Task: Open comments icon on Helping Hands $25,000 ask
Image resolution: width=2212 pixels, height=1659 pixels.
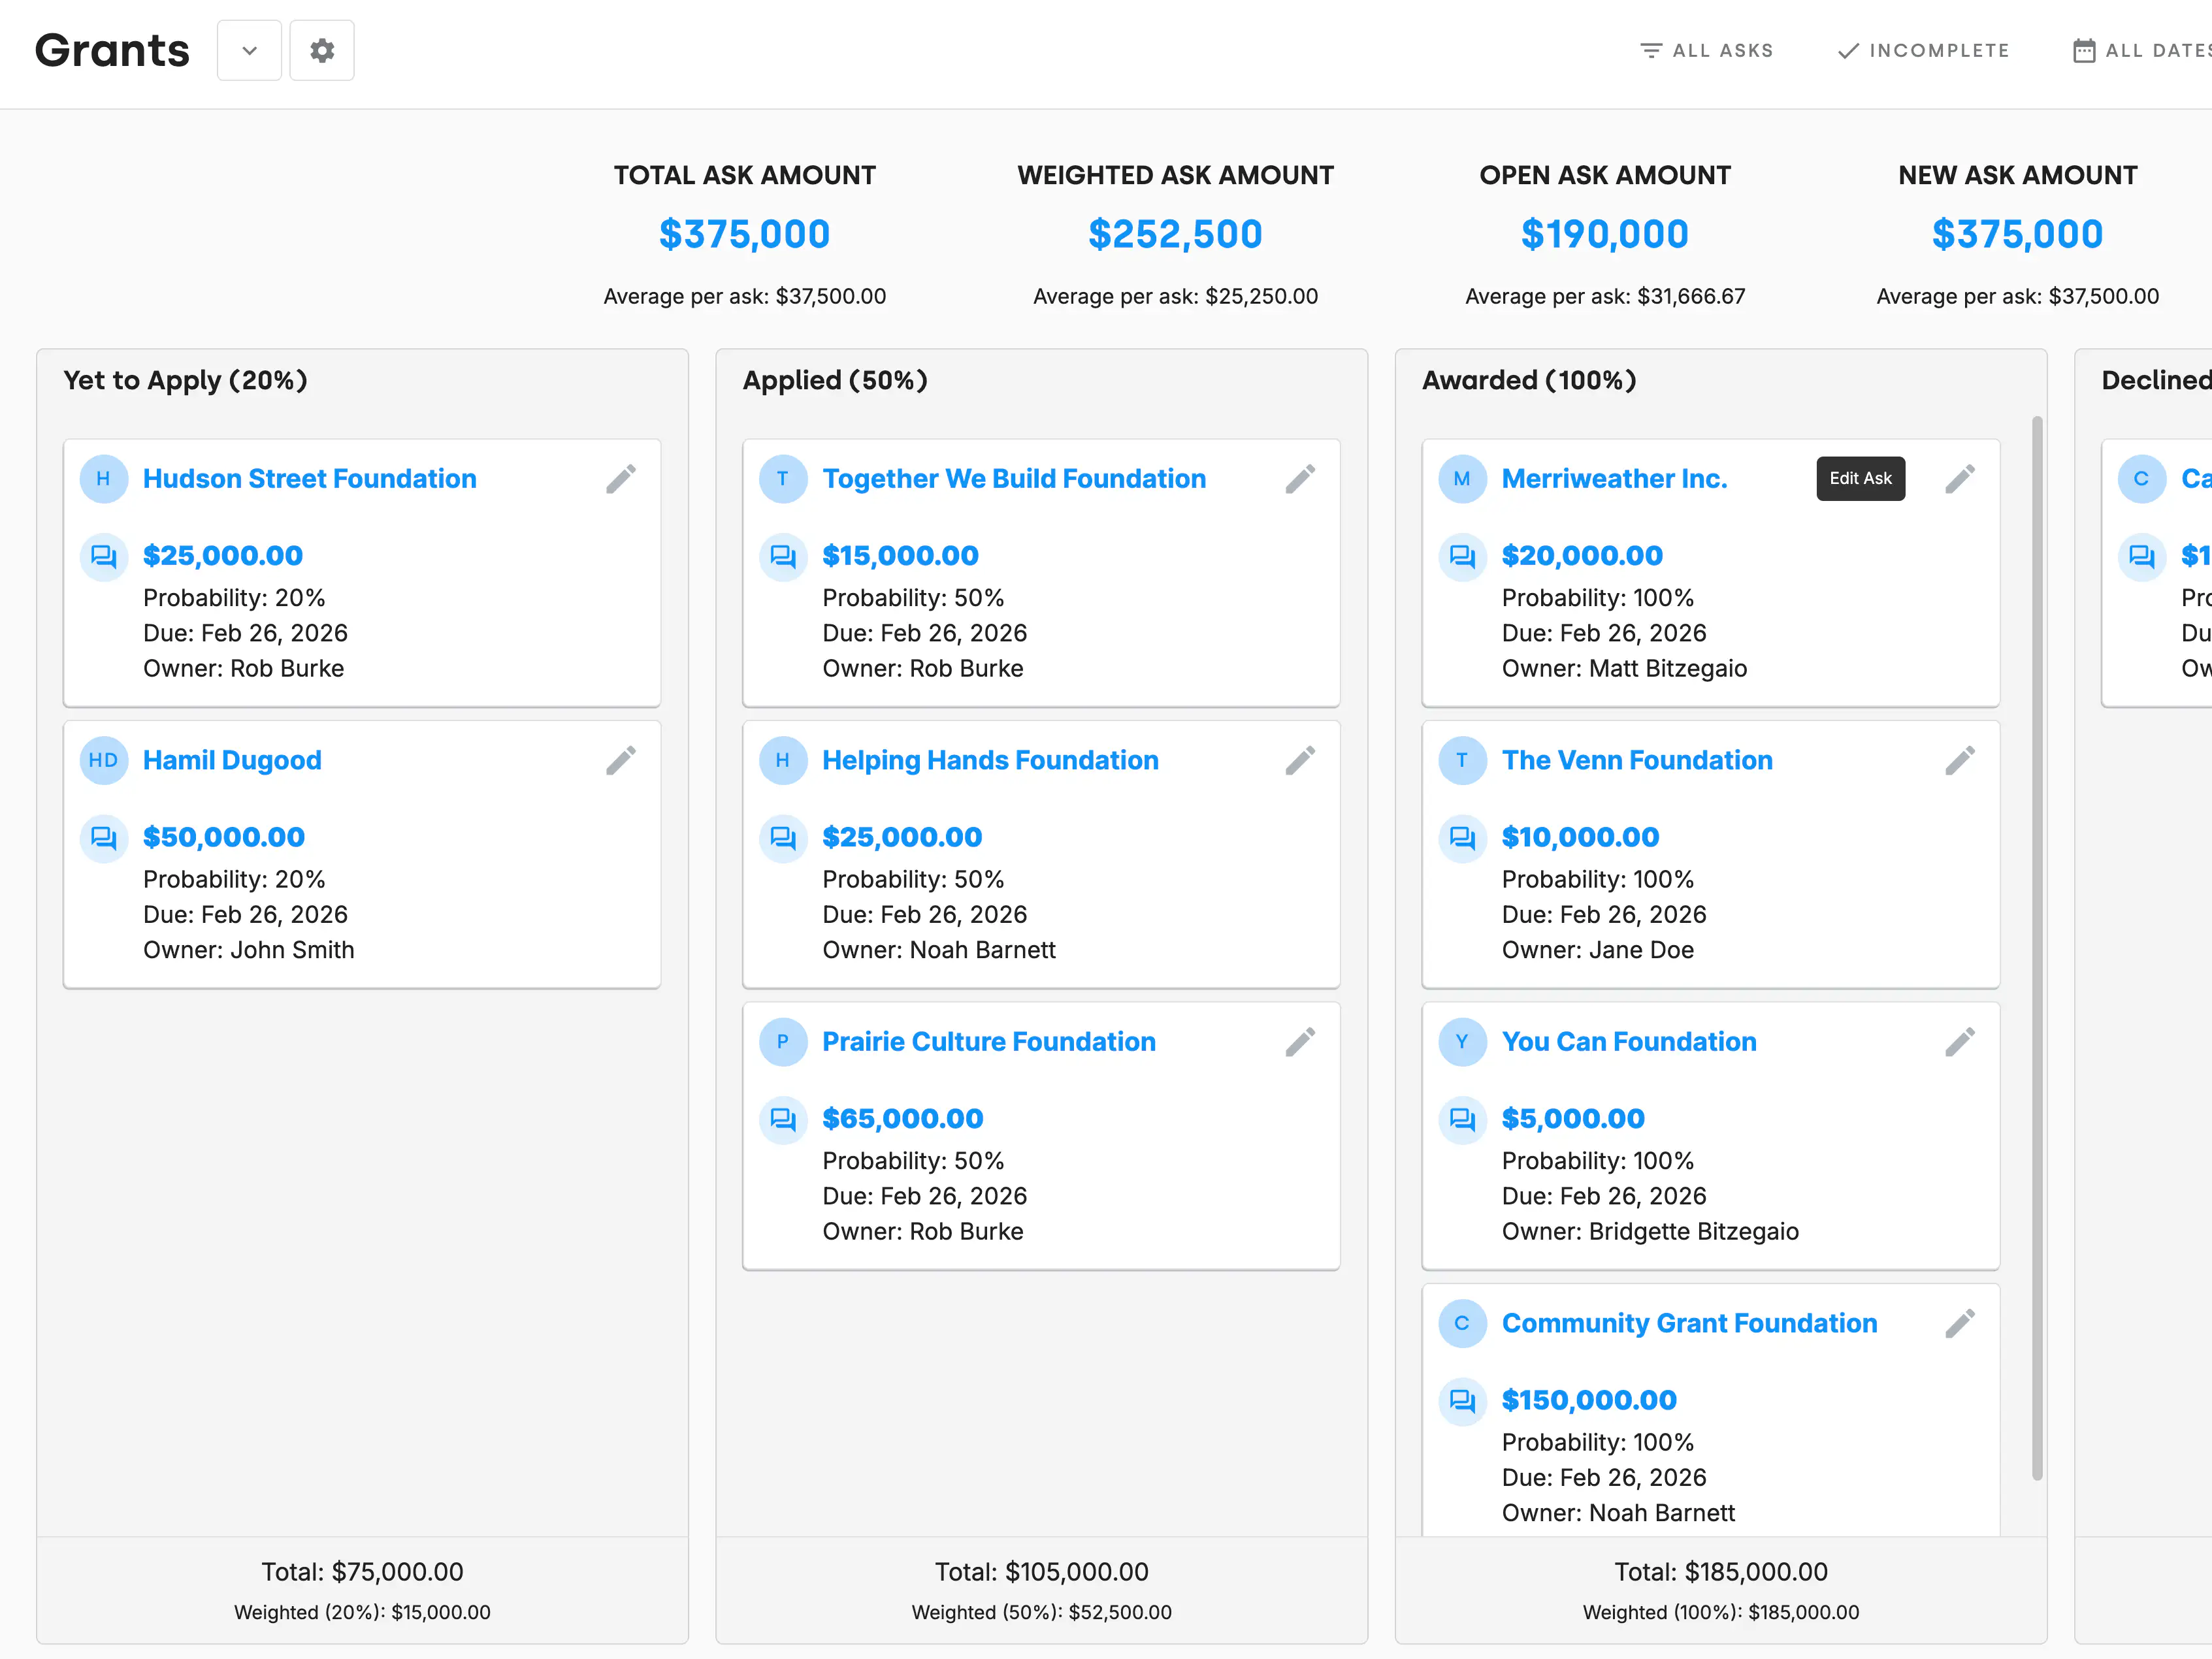Action: coord(783,838)
